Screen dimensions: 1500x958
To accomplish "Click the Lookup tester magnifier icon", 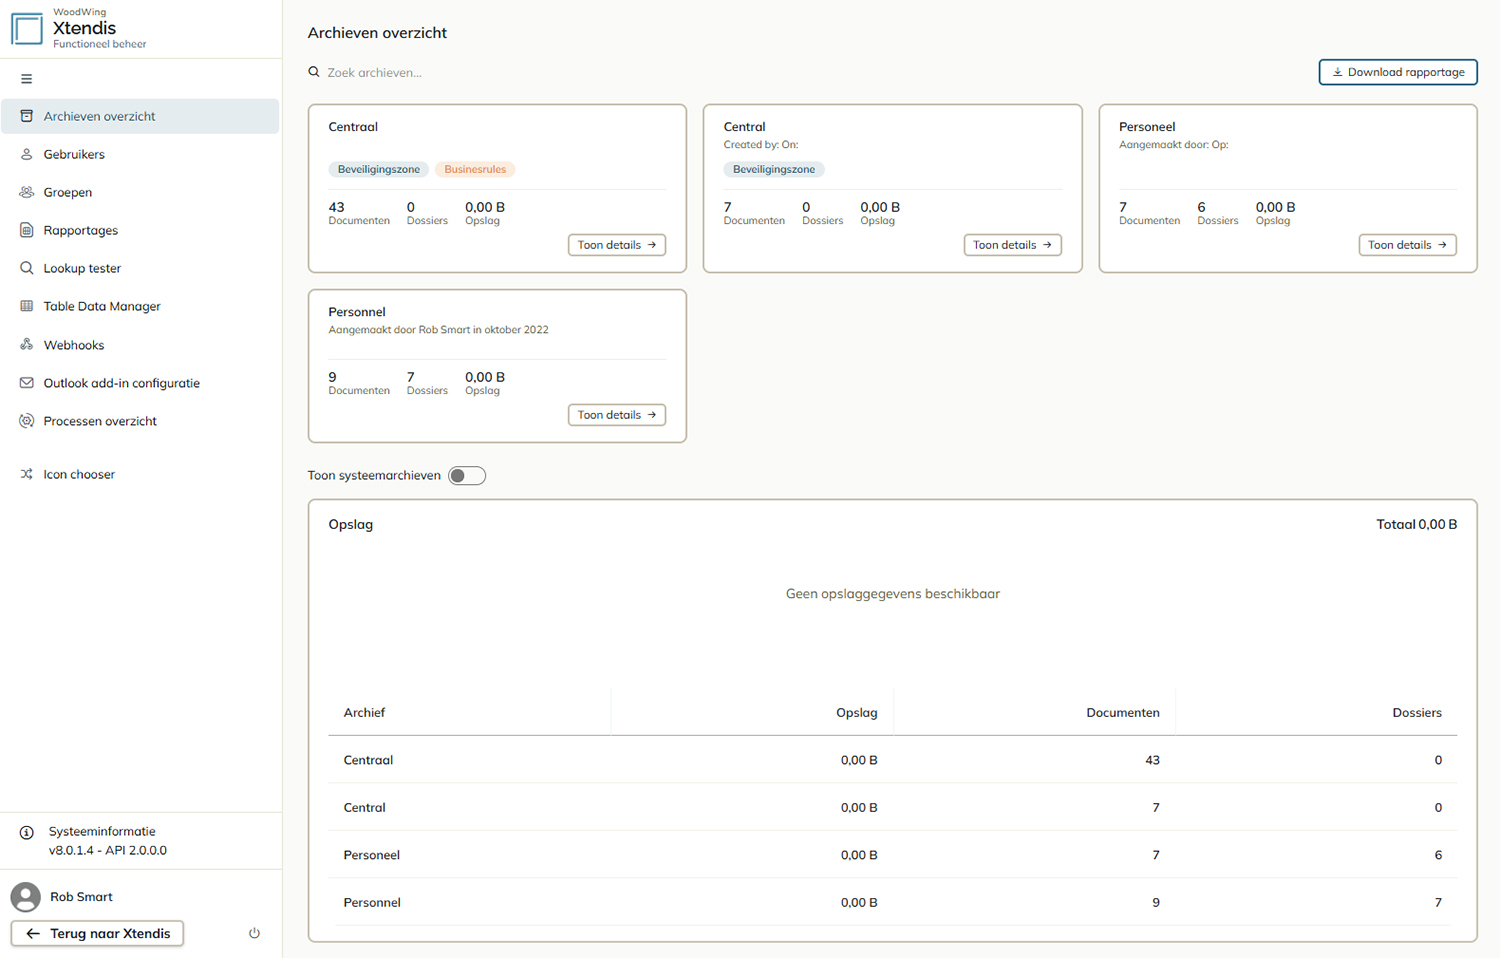I will [27, 268].
